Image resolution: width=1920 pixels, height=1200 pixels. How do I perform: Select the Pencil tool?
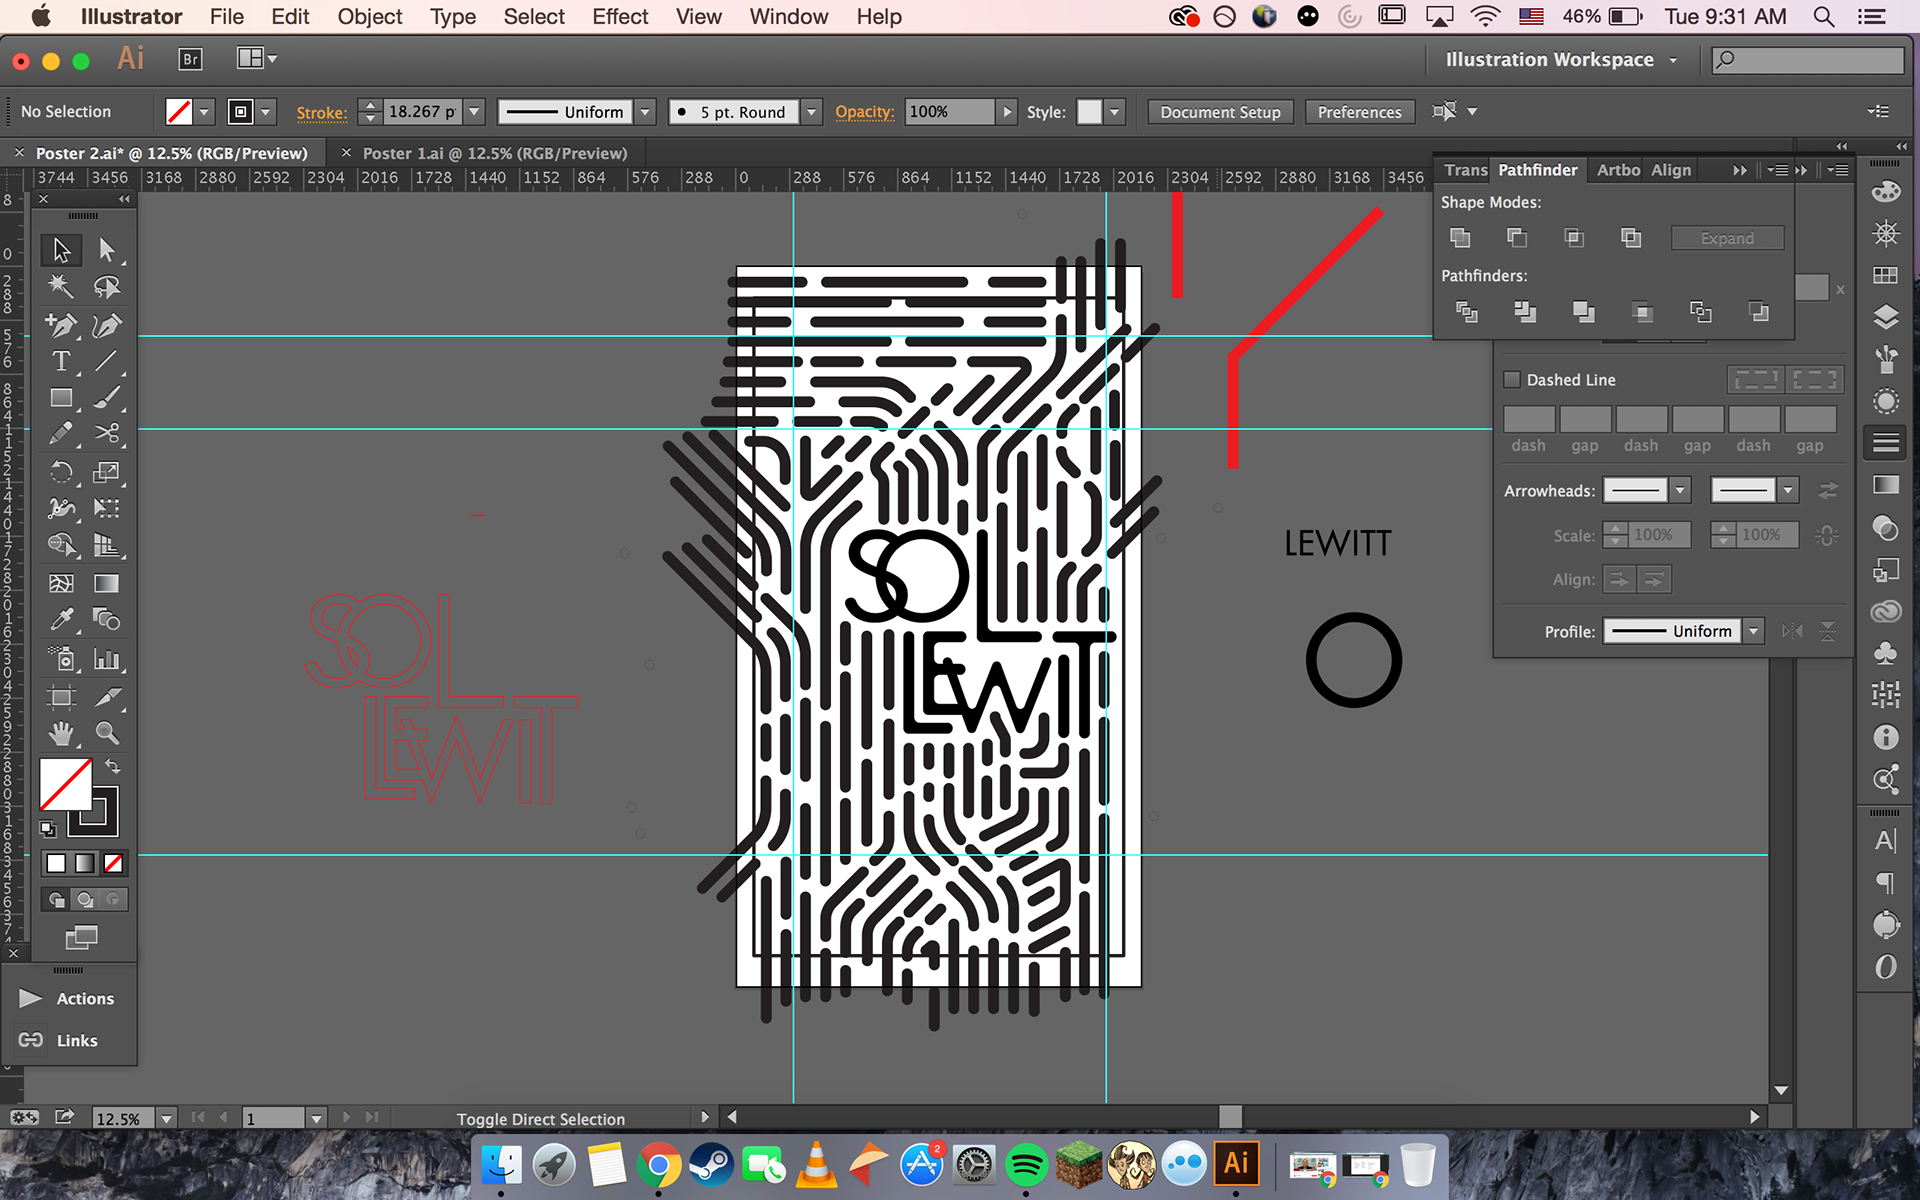61,434
